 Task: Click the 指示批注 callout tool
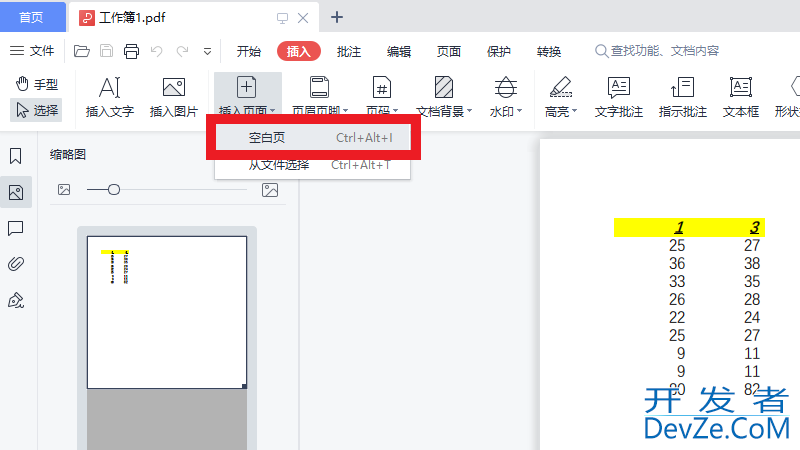tap(683, 97)
